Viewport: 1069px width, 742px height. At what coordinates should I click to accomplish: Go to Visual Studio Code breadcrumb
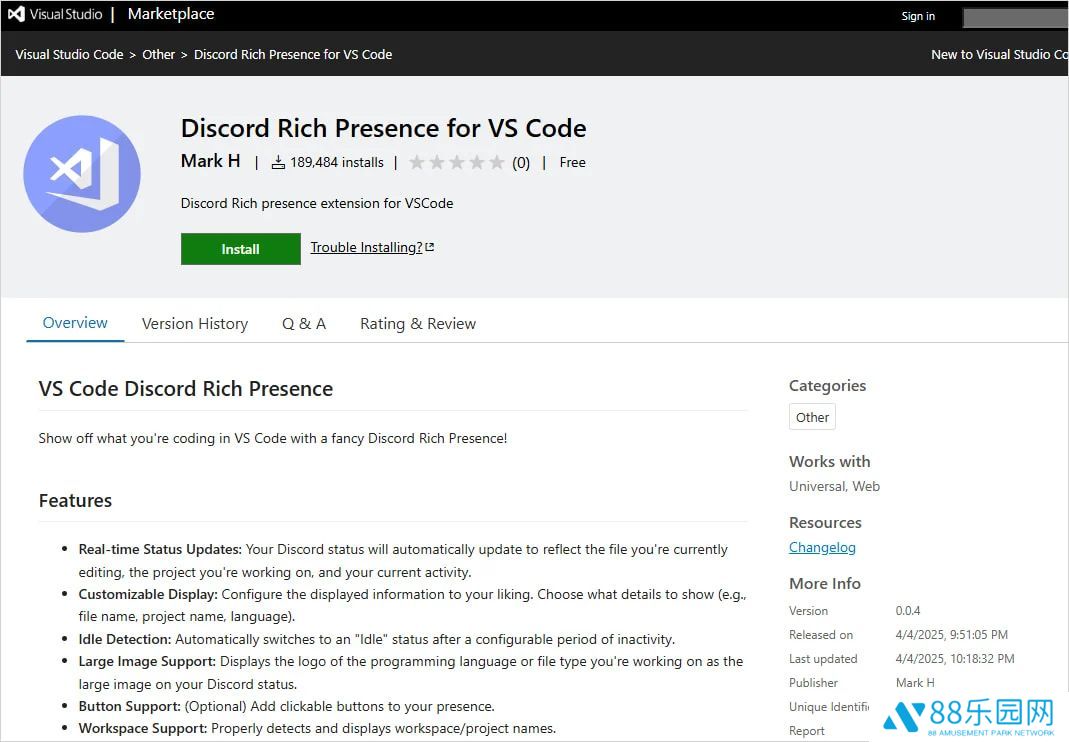click(69, 55)
